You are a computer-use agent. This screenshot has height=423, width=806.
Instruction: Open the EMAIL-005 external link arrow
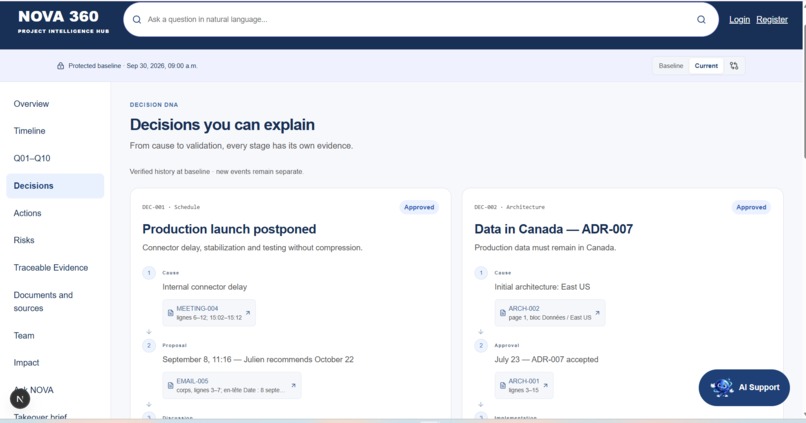[294, 385]
